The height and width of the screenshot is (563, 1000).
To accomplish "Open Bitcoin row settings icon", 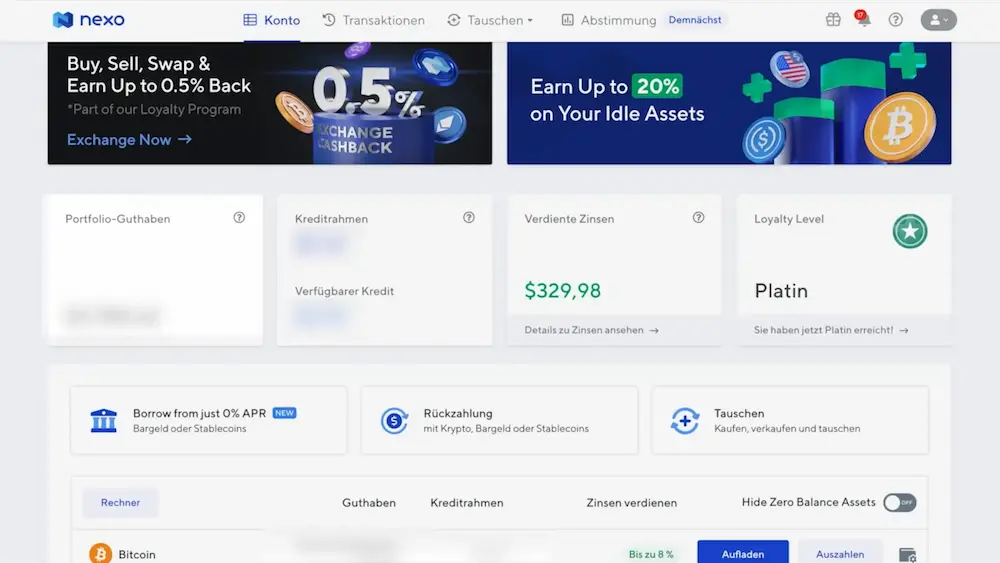I will tap(907, 555).
